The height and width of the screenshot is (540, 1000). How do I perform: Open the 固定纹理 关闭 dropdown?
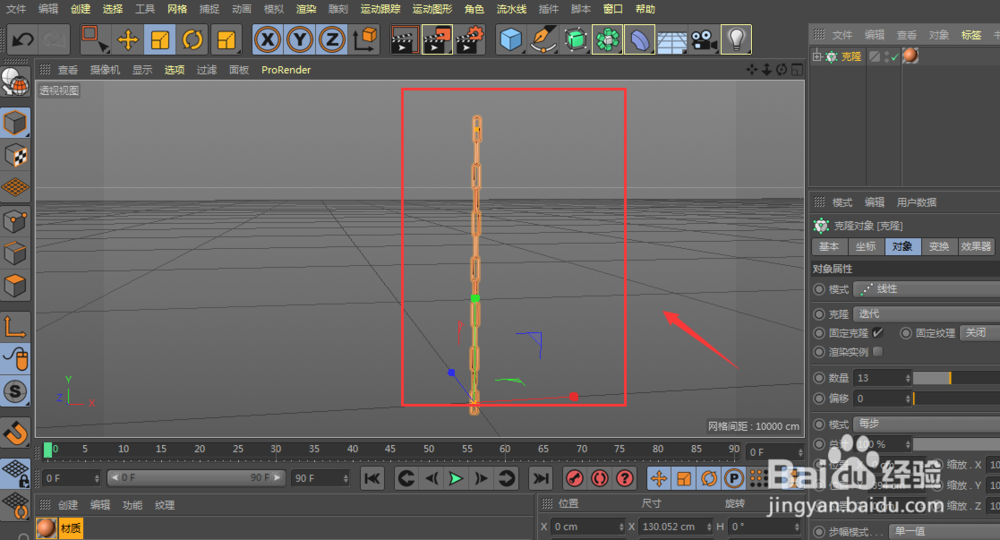[980, 333]
